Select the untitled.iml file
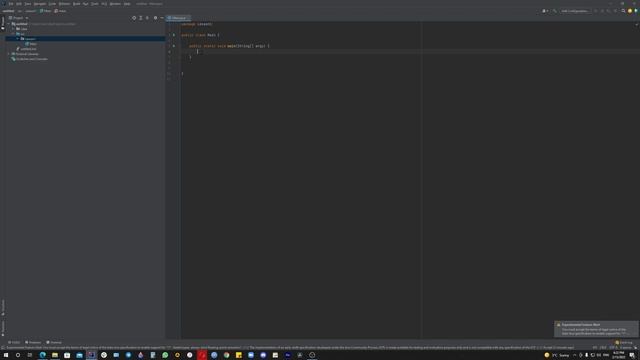640x360 pixels. click(x=26, y=49)
